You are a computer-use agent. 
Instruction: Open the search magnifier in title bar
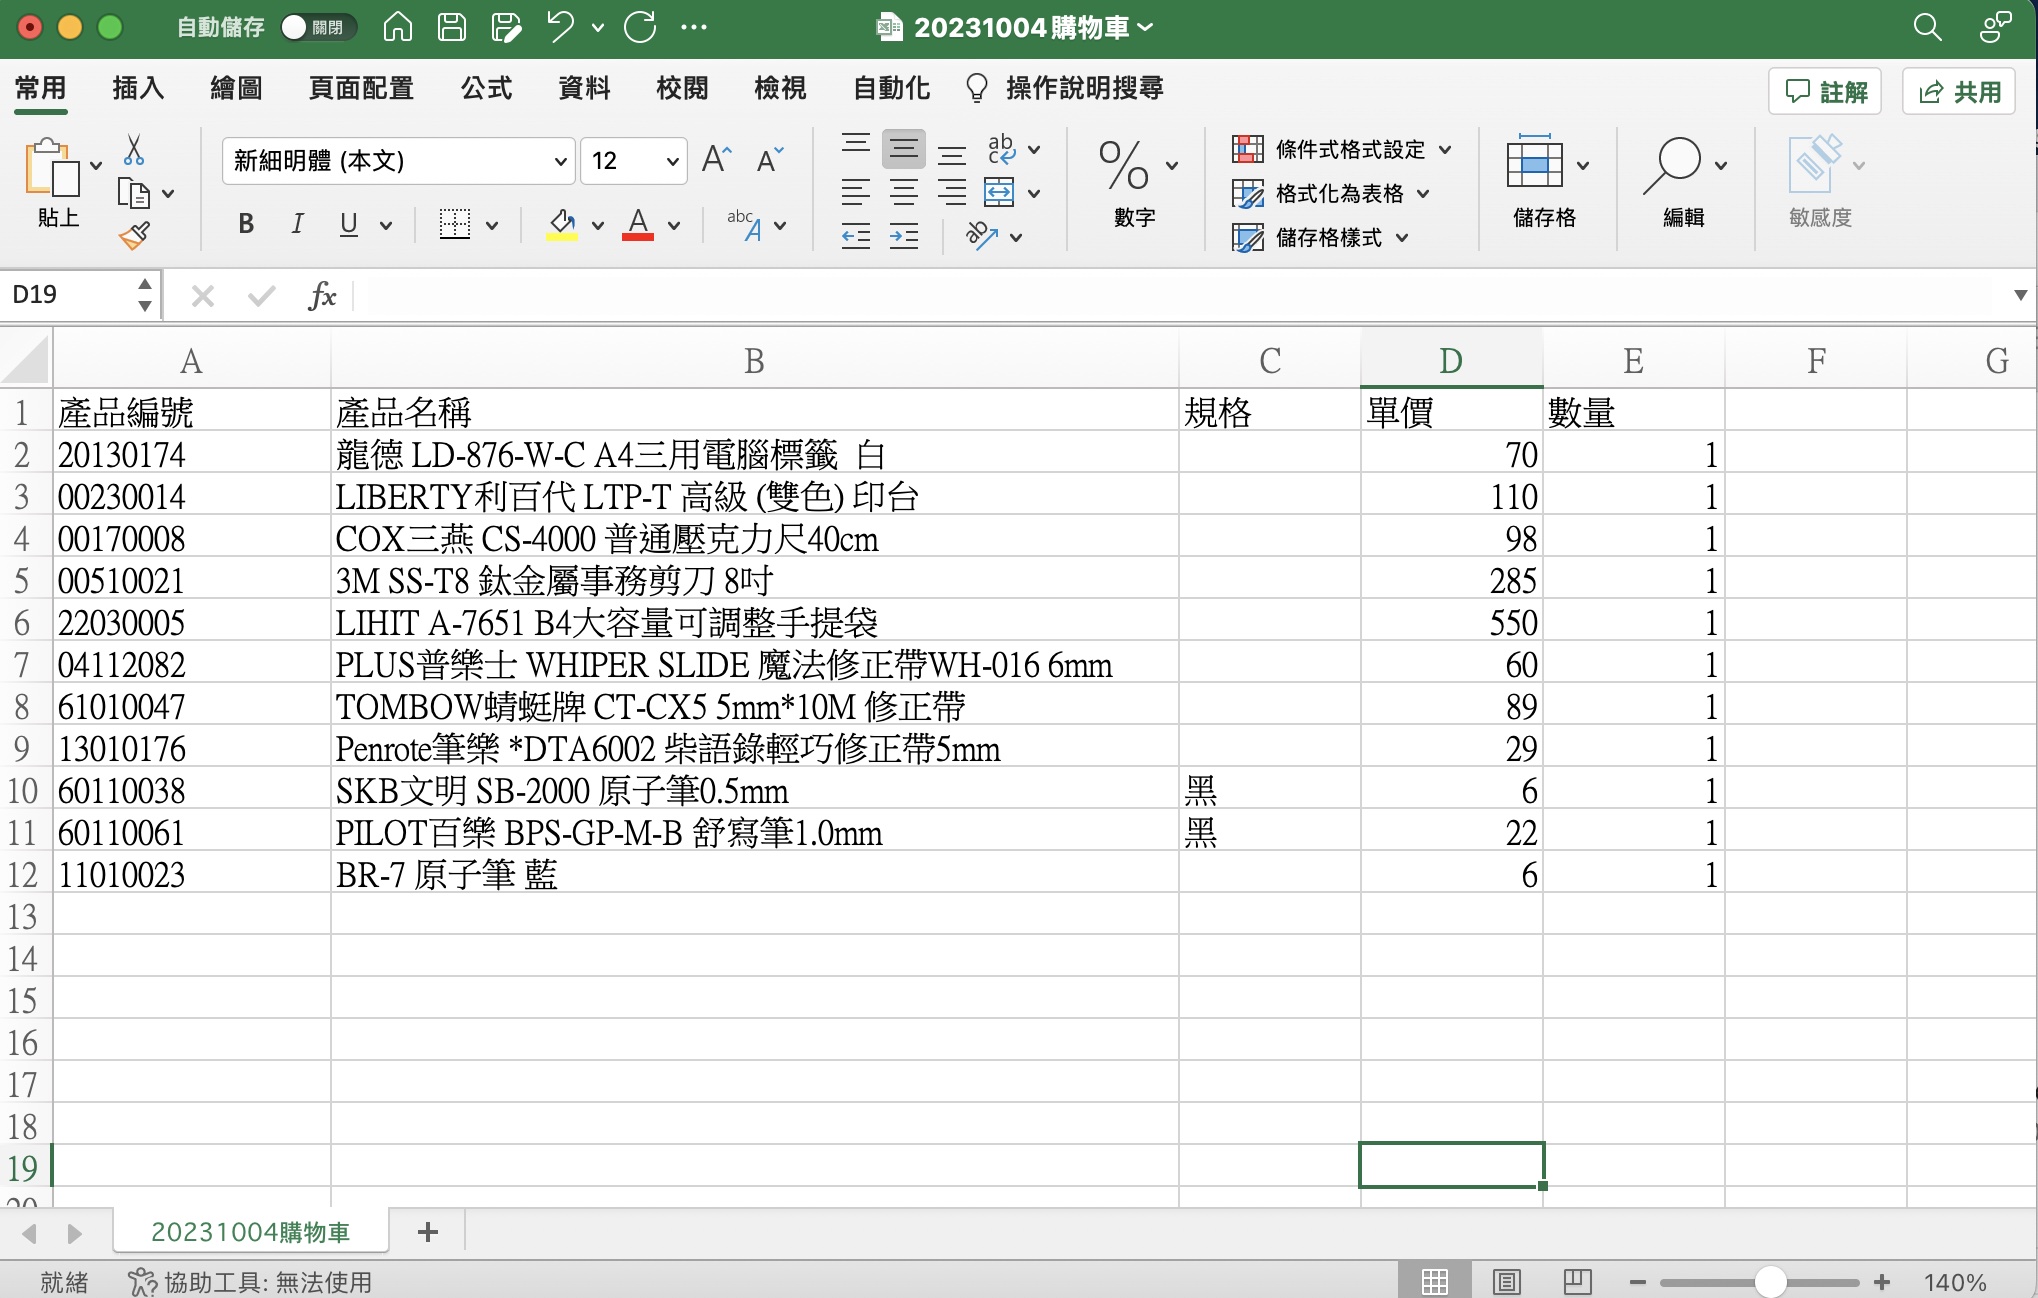click(x=1927, y=27)
